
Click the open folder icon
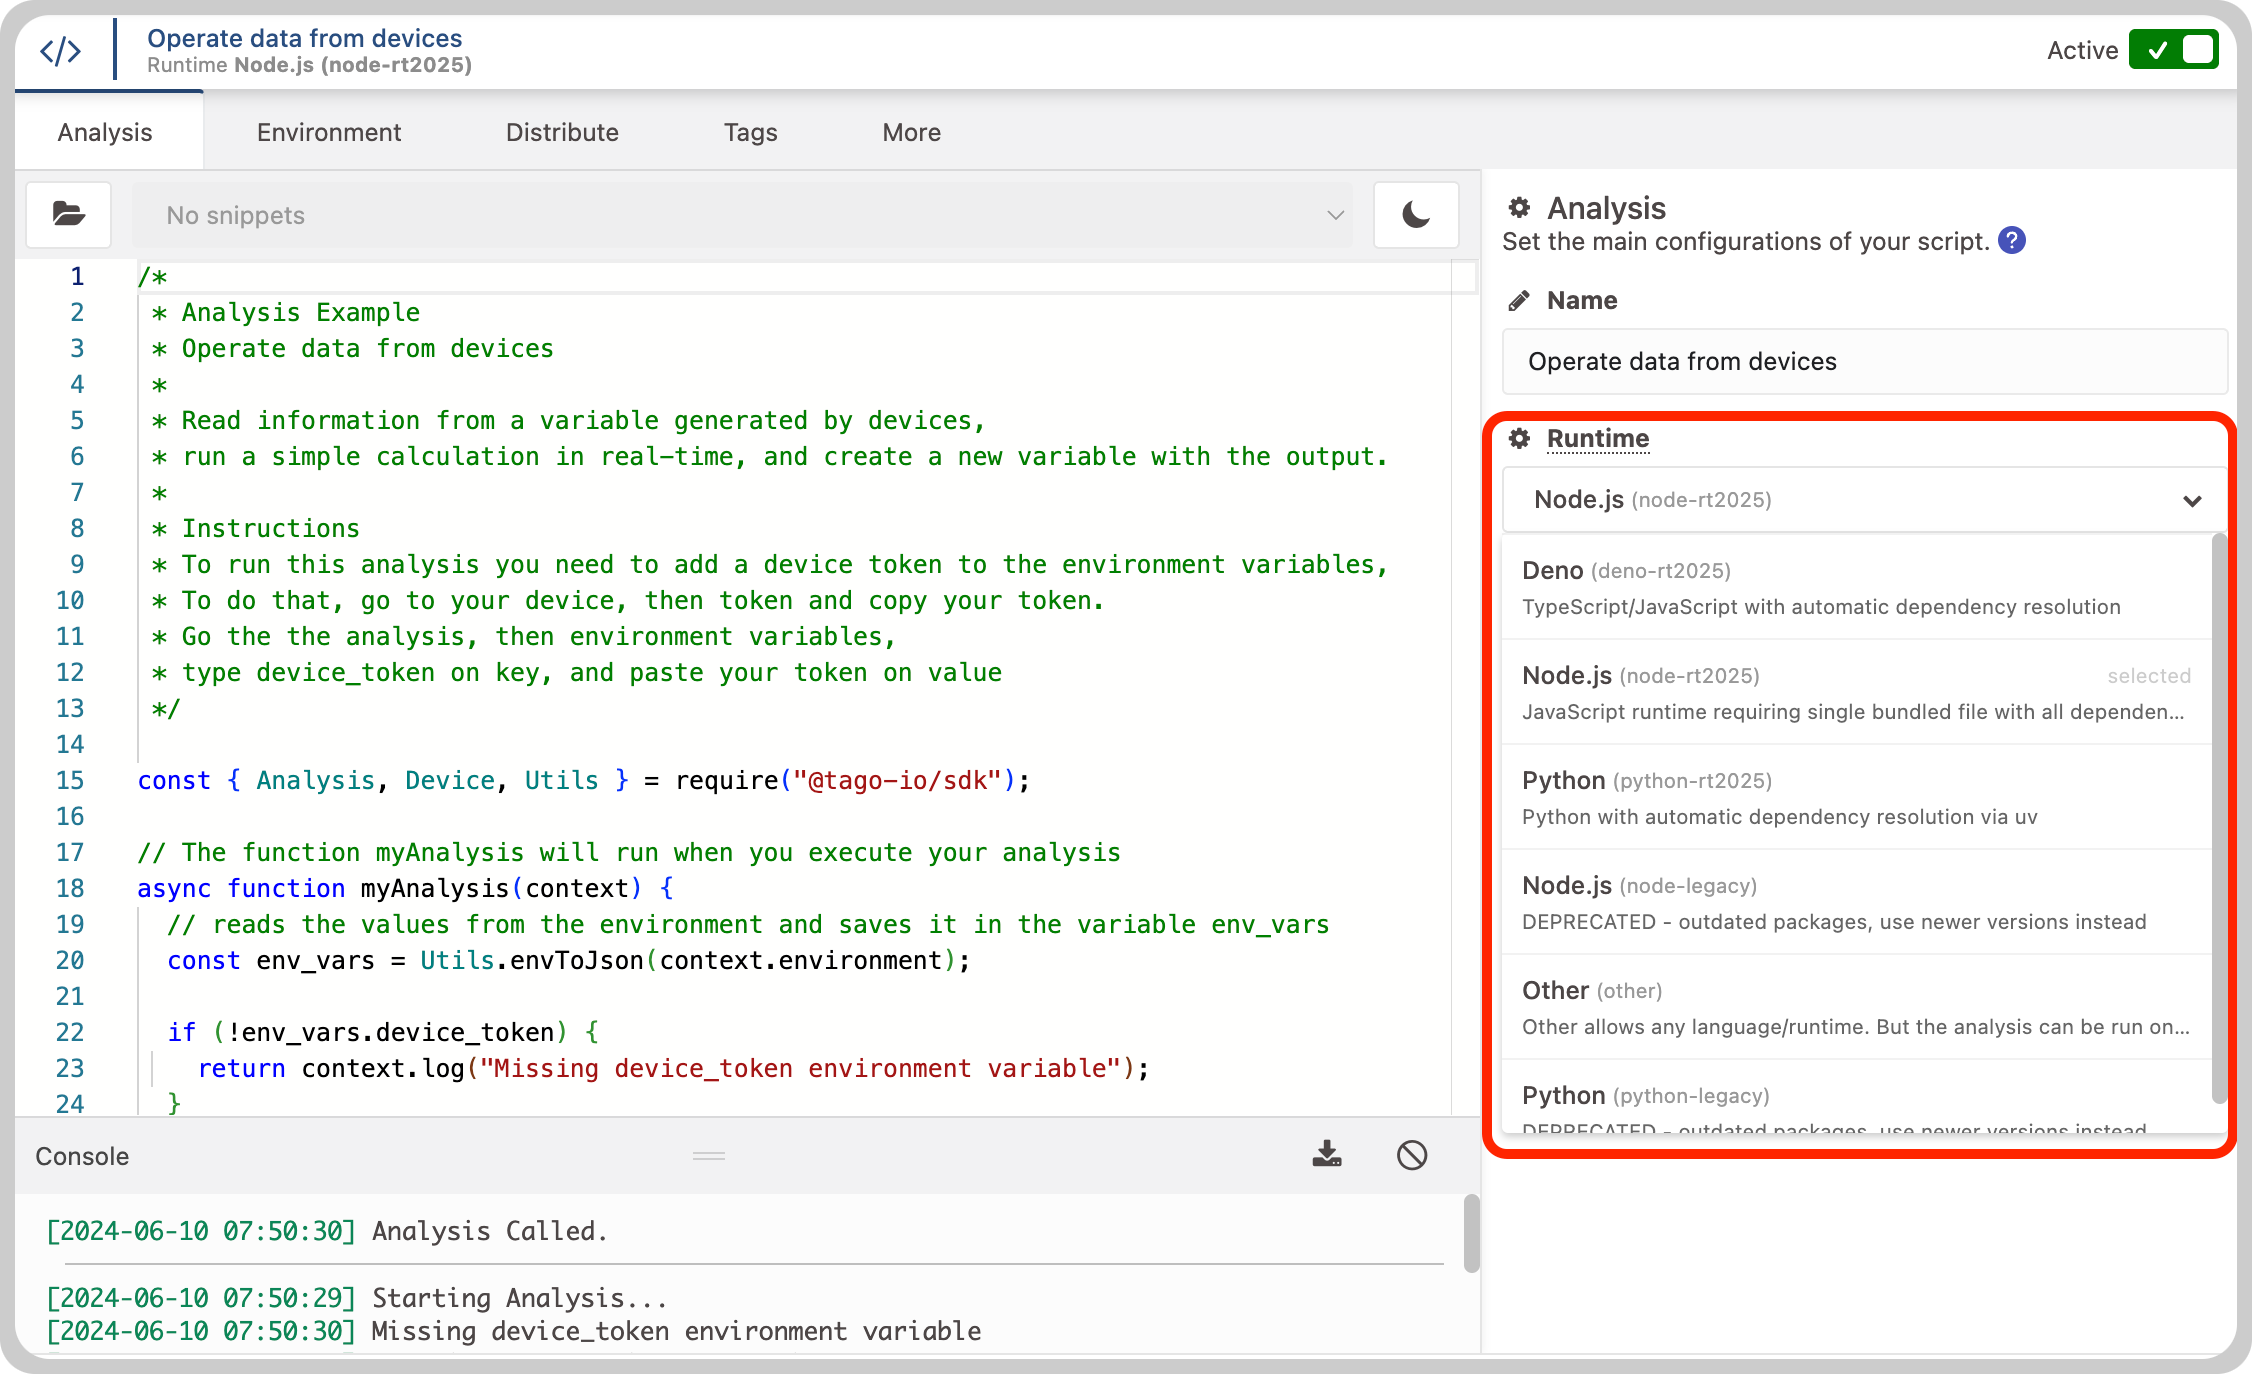click(68, 214)
